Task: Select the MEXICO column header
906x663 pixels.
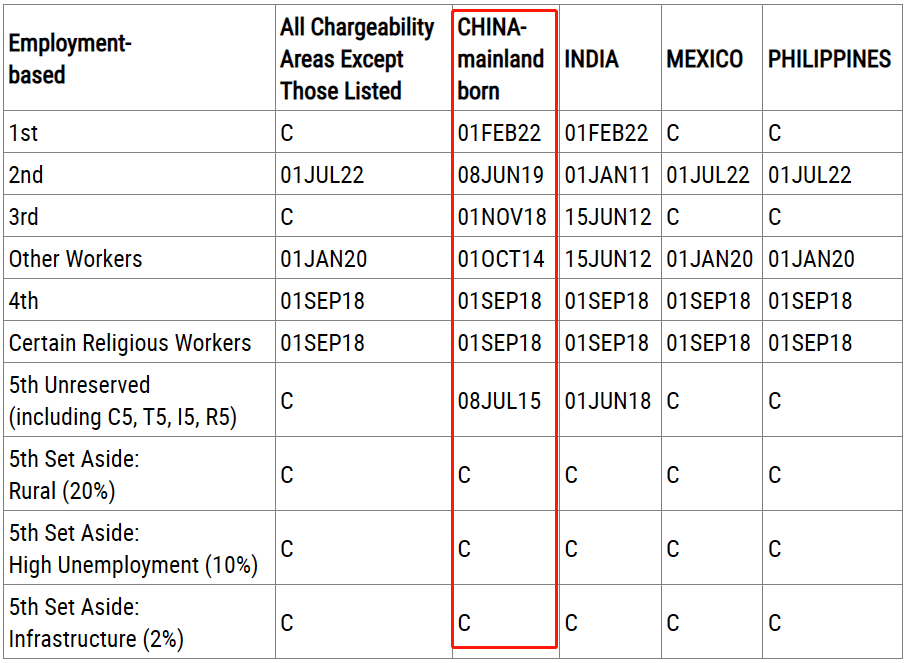Action: 704,59
